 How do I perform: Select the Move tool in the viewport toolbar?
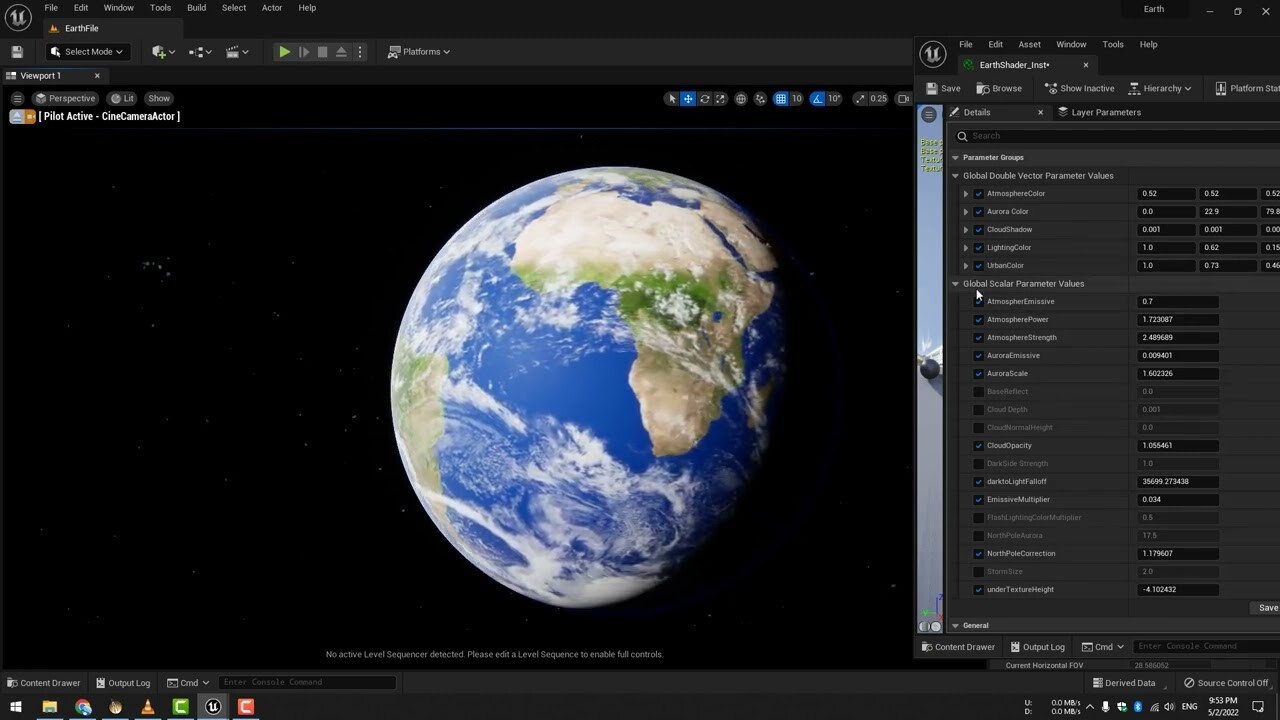click(688, 98)
